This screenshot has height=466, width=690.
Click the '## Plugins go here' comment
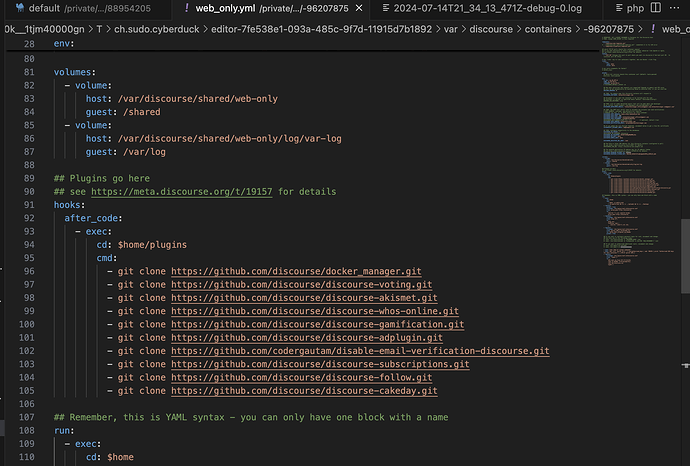102,179
